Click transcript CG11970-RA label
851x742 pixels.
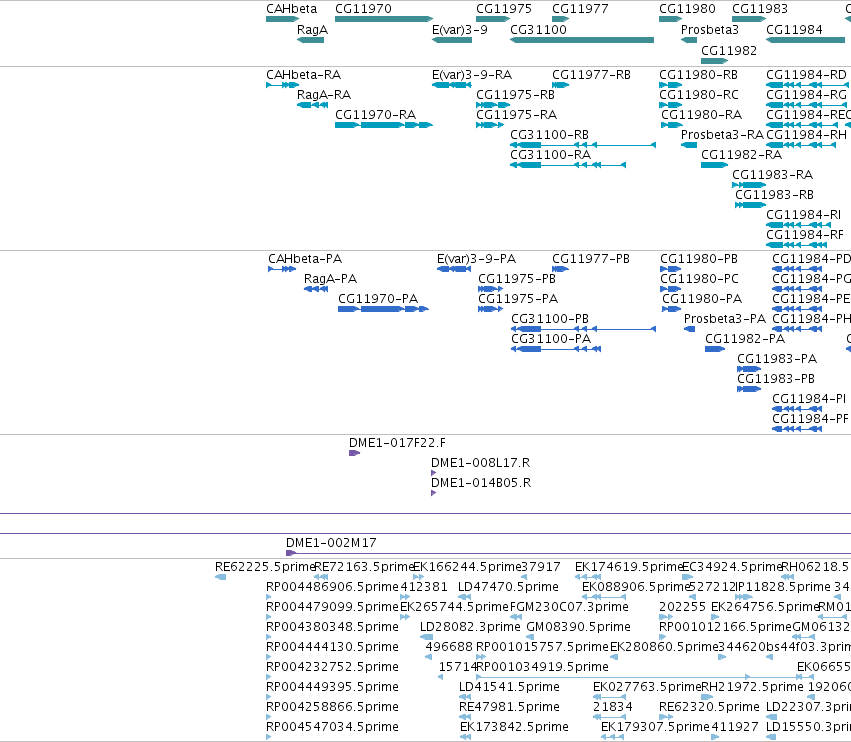(376, 115)
